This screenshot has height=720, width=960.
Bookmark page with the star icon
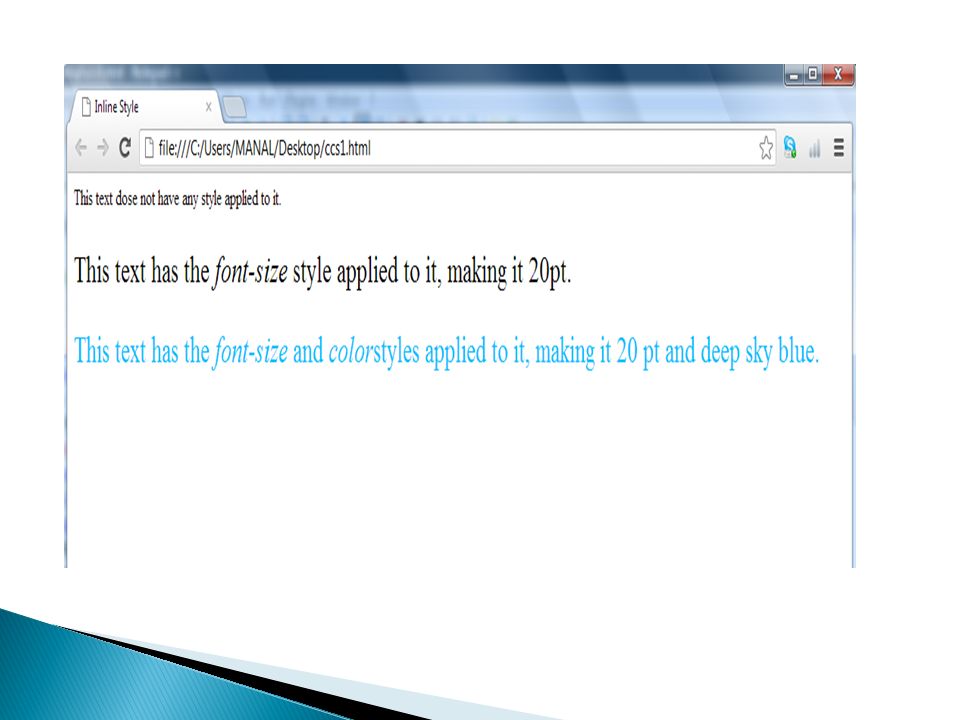(766, 148)
